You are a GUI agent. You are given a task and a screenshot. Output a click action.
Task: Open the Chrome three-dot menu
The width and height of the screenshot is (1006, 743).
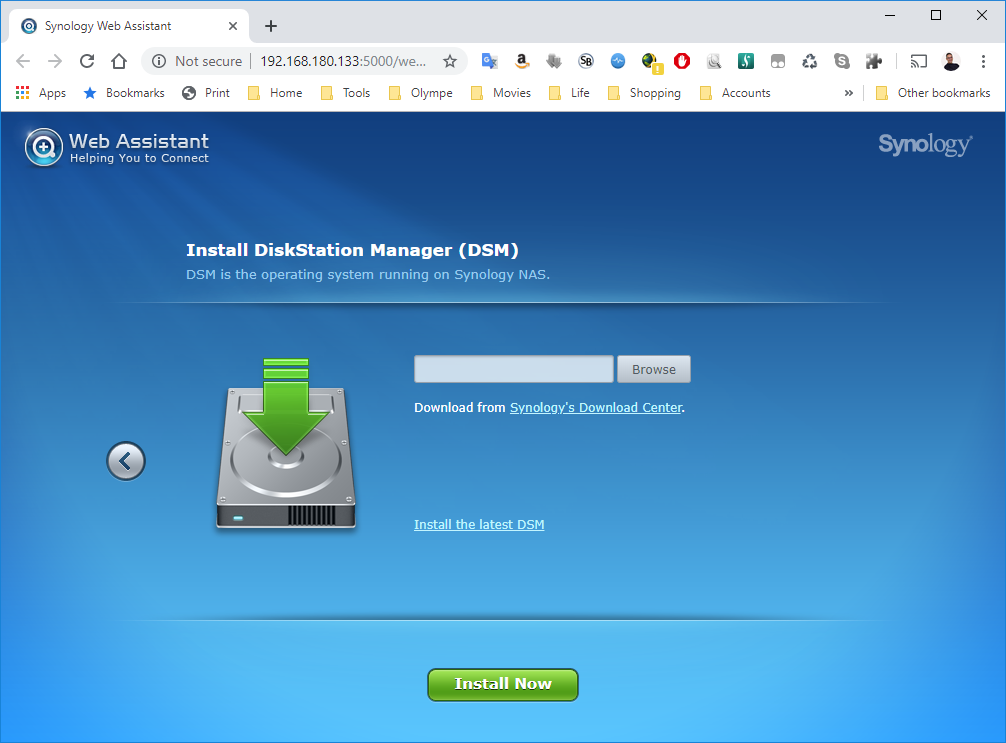pos(983,61)
